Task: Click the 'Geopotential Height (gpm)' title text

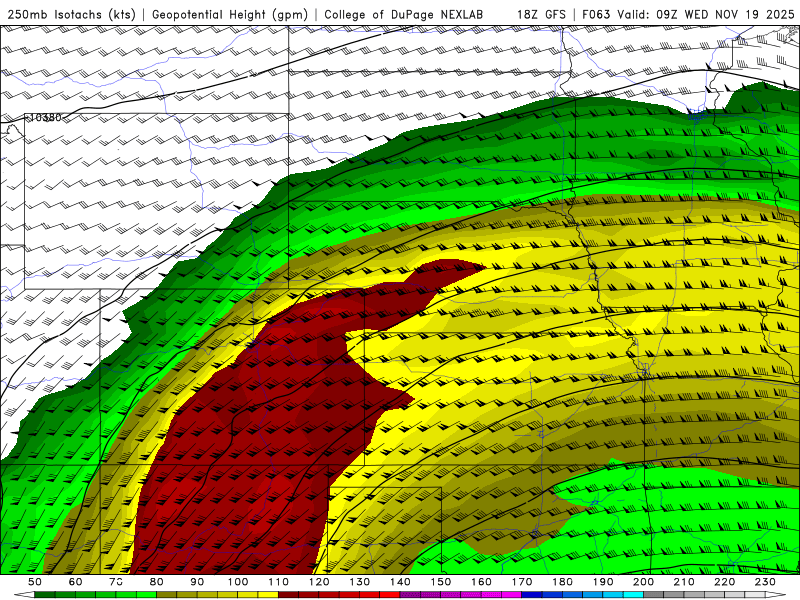Action: [230, 14]
